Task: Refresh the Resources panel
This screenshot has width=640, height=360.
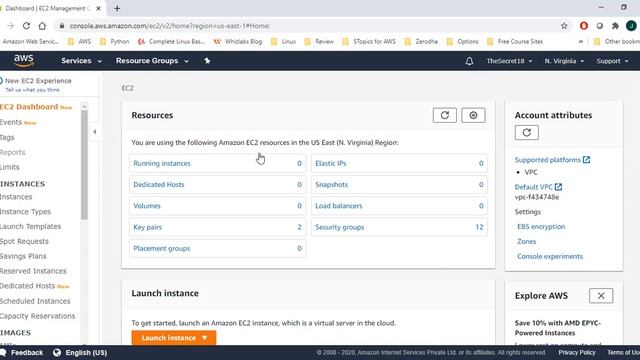Action: (x=444, y=115)
